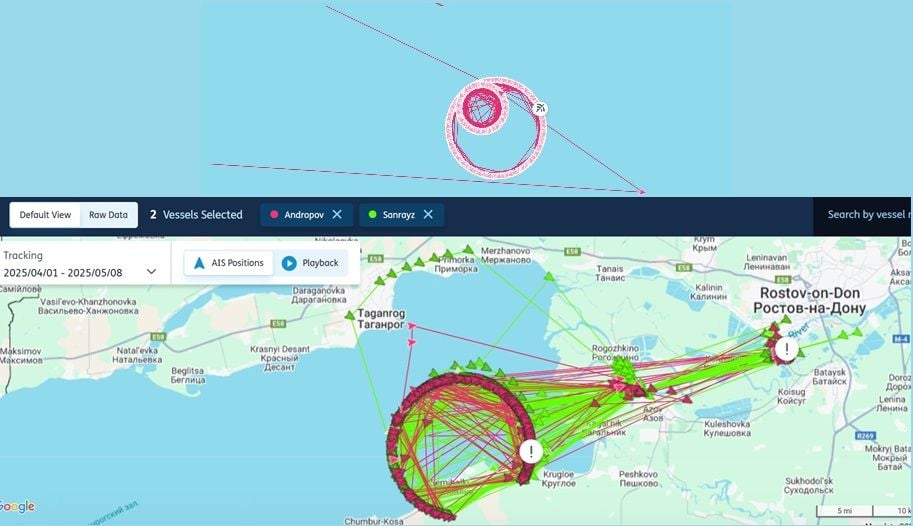This screenshot has width=913, height=526.
Task: Click the Taganrog map label
Action: 381,319
